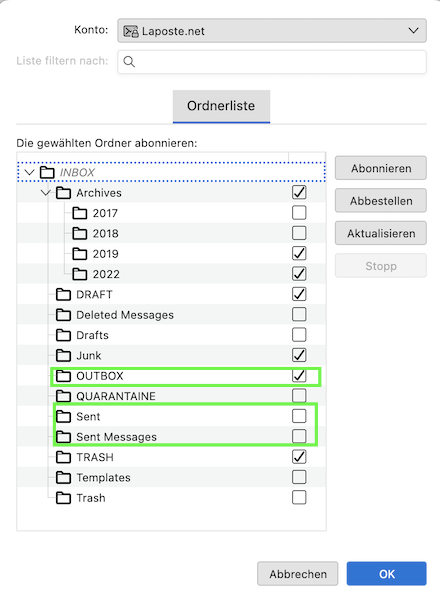
Task: Click the Aktualisieren button
Action: [x=381, y=233]
